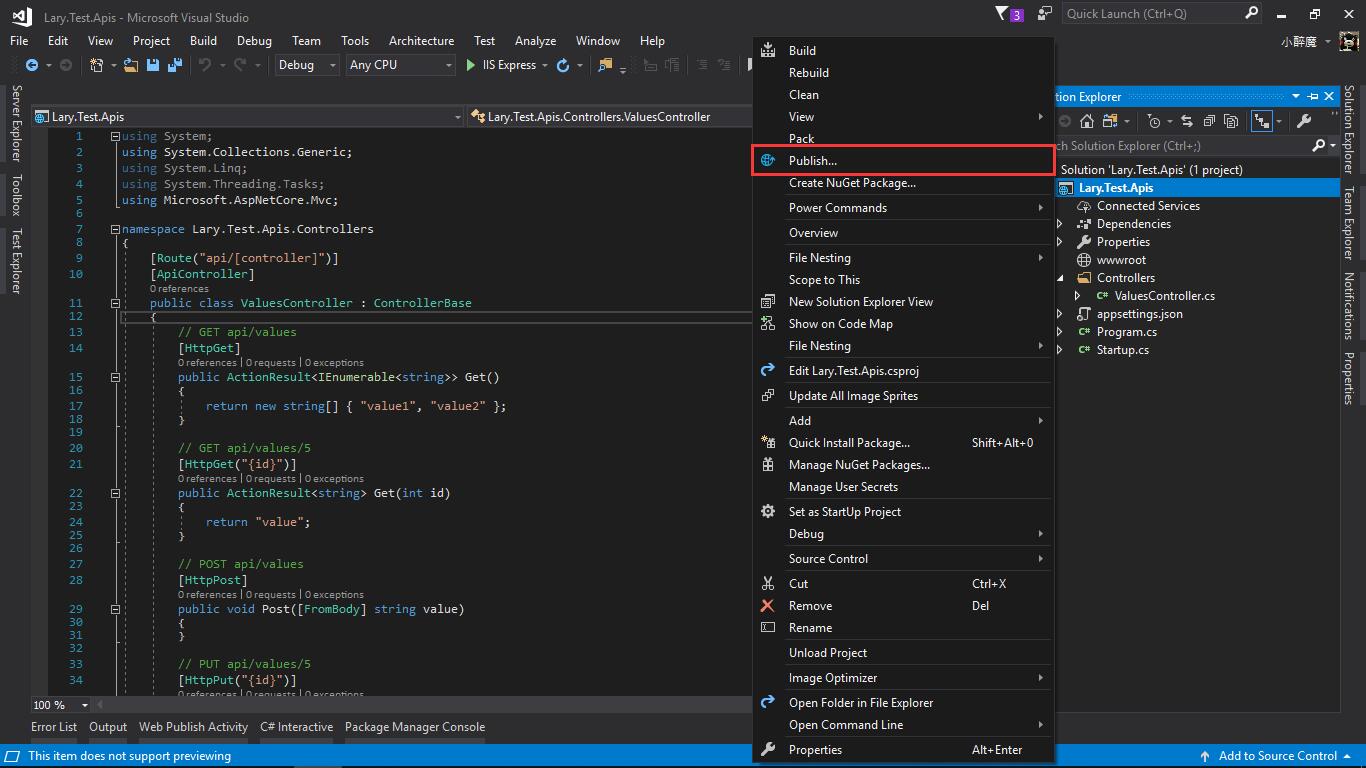The image size is (1366, 768).
Task: Open the Solution Explorer window position dropdown
Action: pos(1296,96)
